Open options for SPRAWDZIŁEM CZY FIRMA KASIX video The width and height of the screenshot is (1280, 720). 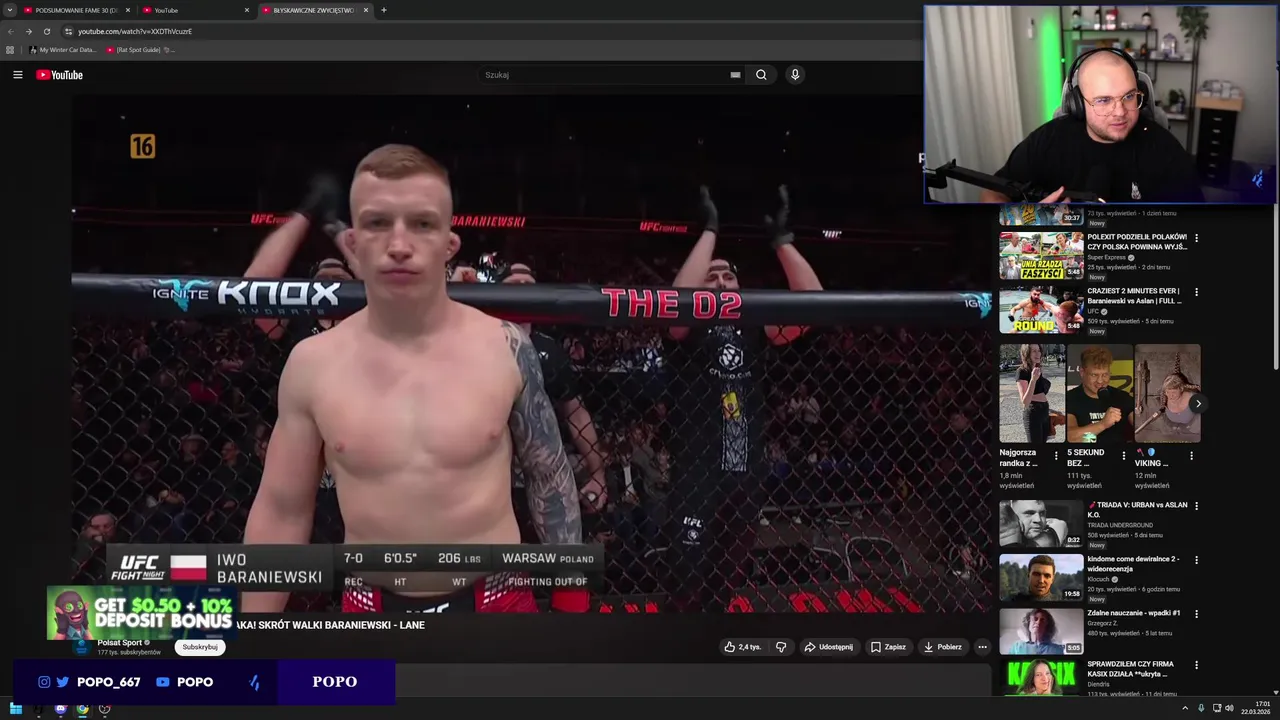click(1196, 666)
